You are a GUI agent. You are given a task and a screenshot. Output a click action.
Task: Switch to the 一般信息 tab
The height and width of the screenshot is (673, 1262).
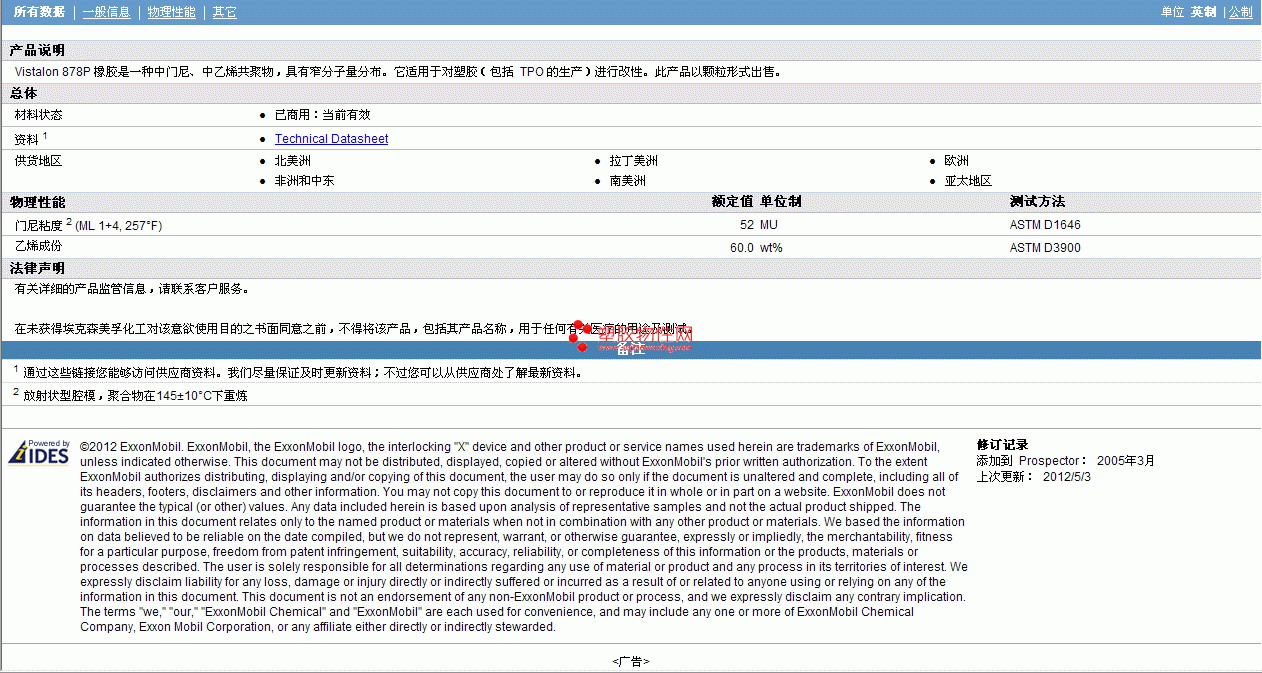[x=106, y=12]
